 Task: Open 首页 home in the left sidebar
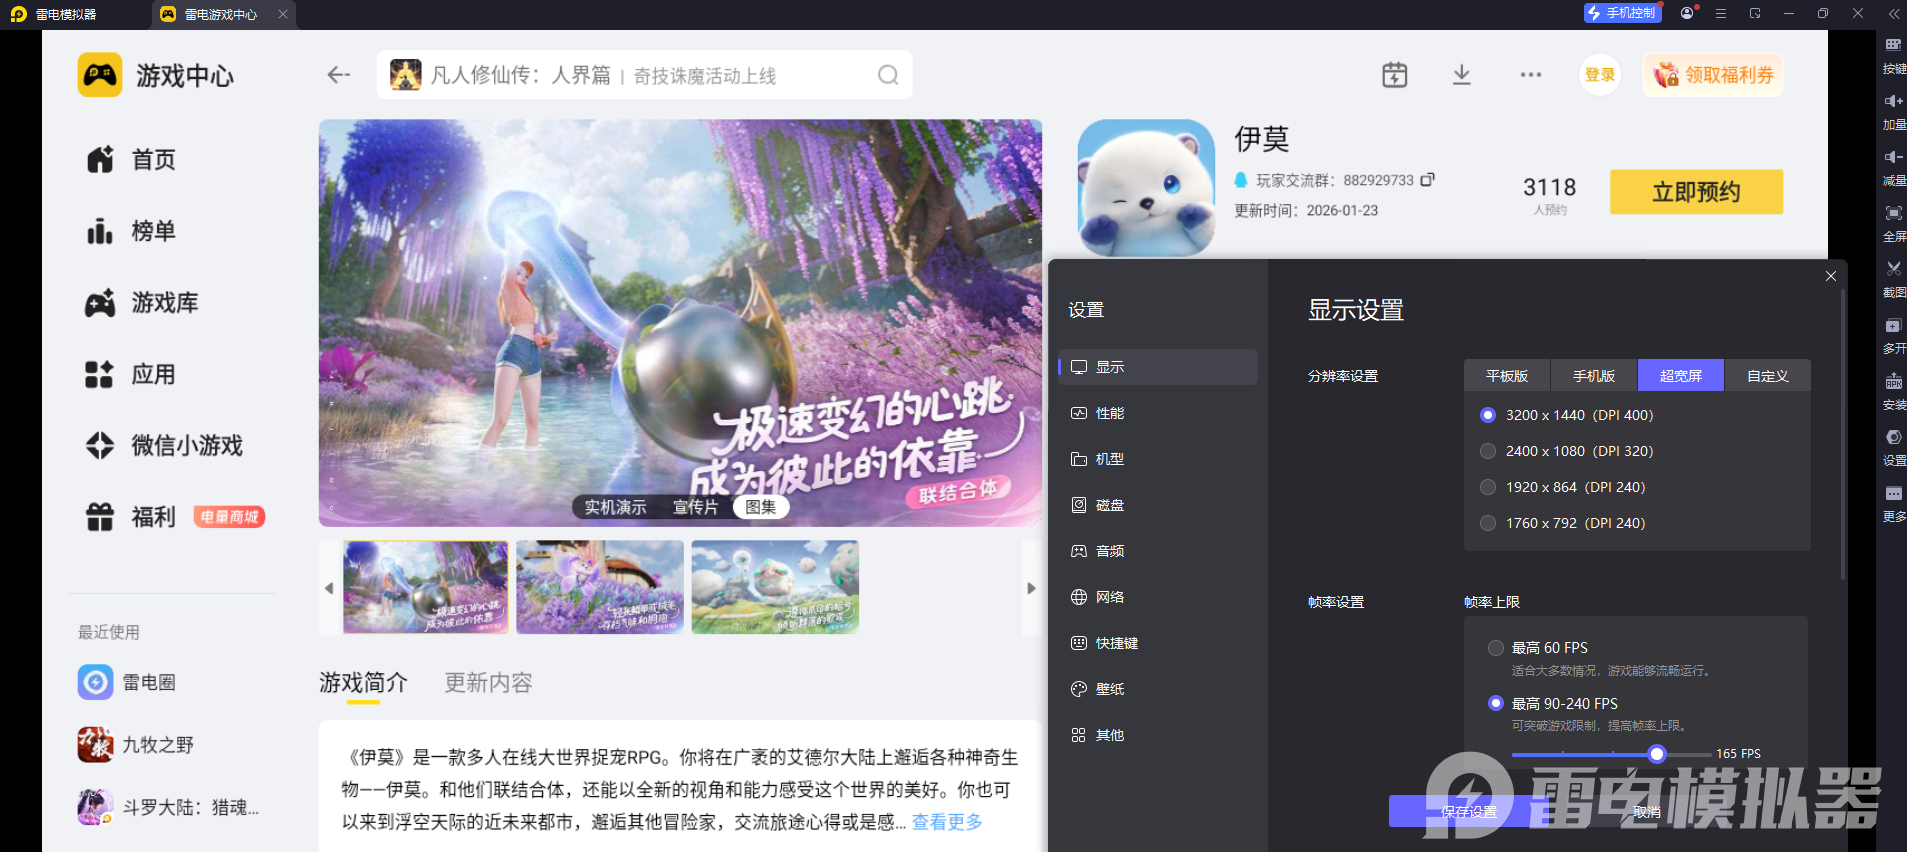130,160
